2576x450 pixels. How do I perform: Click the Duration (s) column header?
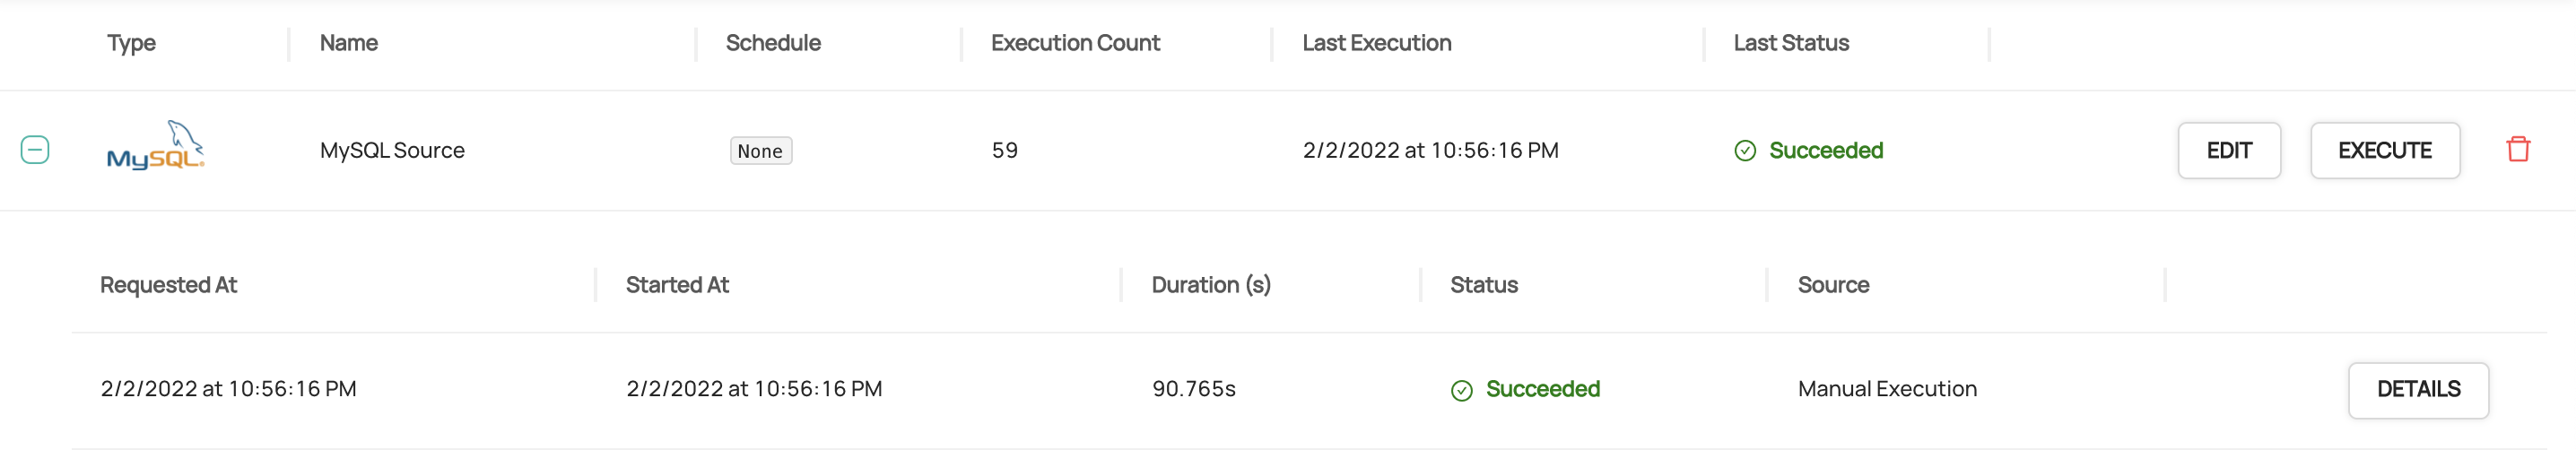[x=1210, y=285]
